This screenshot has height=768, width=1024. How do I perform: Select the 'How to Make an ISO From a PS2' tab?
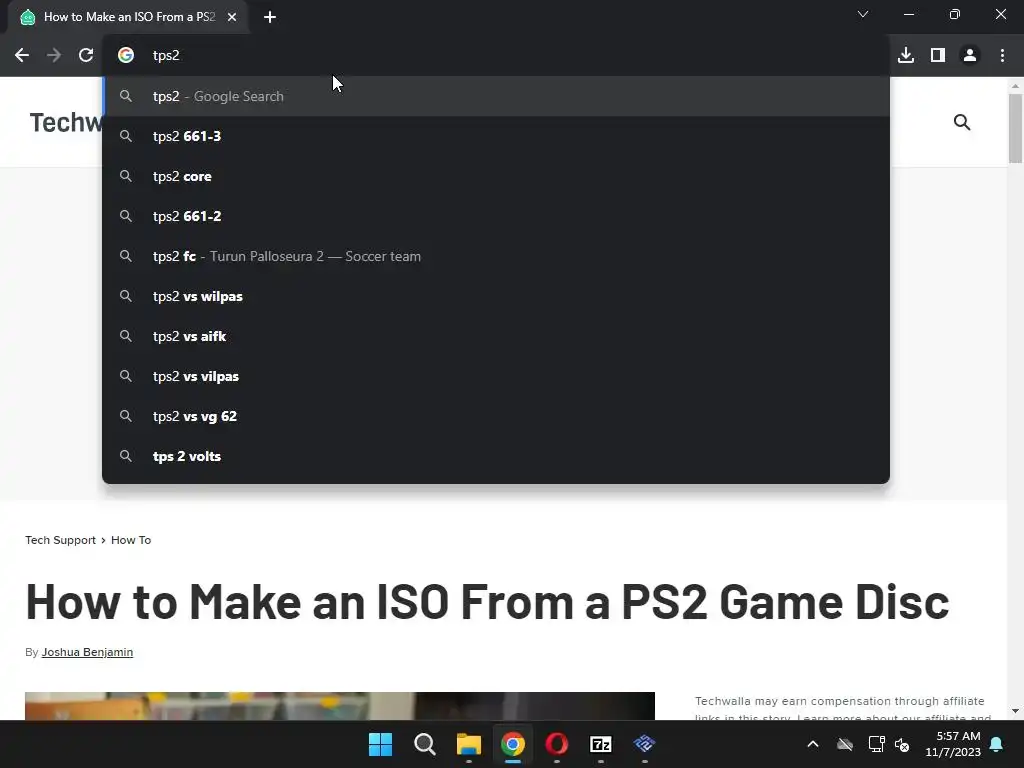pos(129,18)
